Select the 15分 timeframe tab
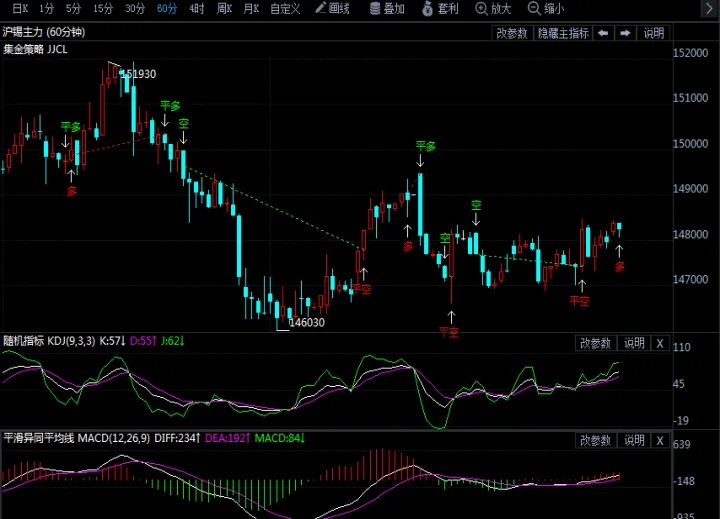 point(103,8)
